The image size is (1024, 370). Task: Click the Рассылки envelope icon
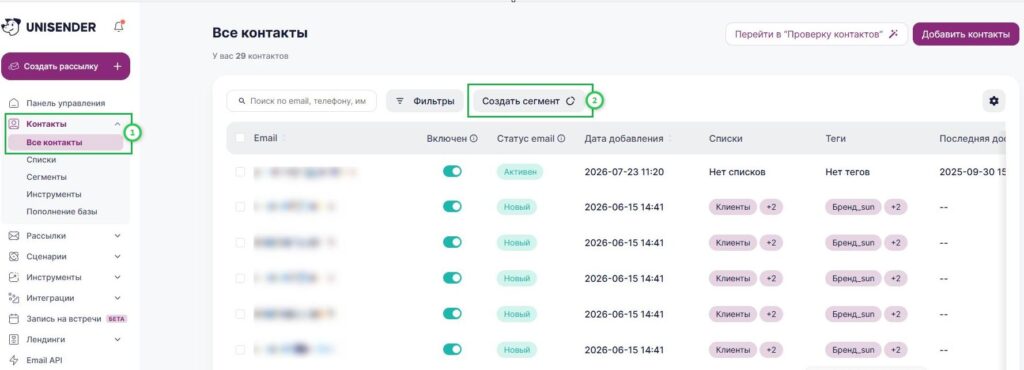click(x=14, y=236)
